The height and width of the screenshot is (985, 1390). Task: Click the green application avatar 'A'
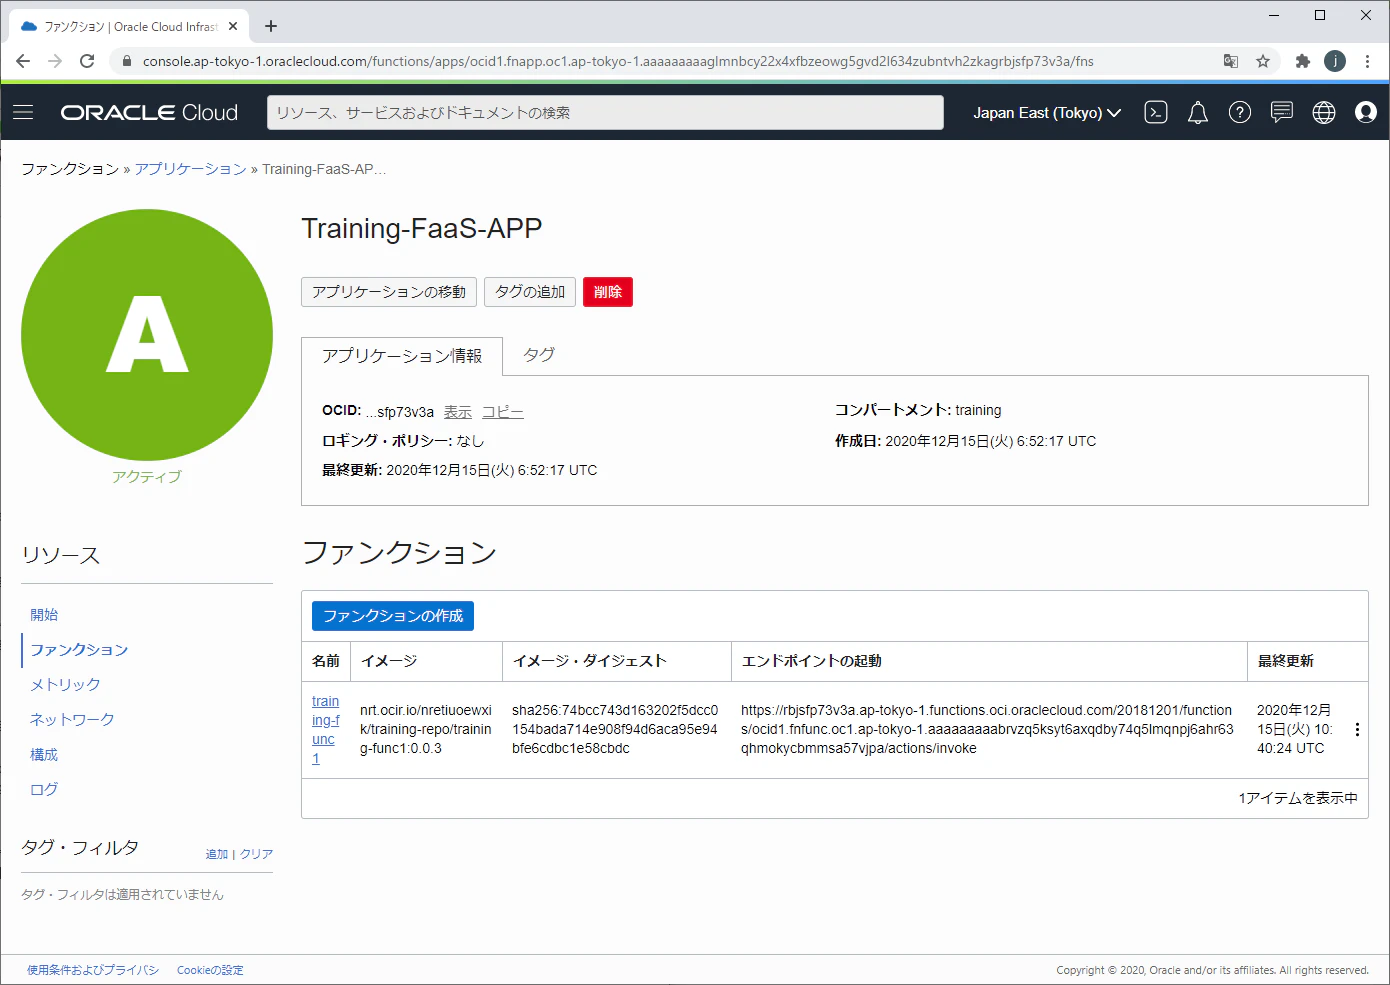(147, 335)
